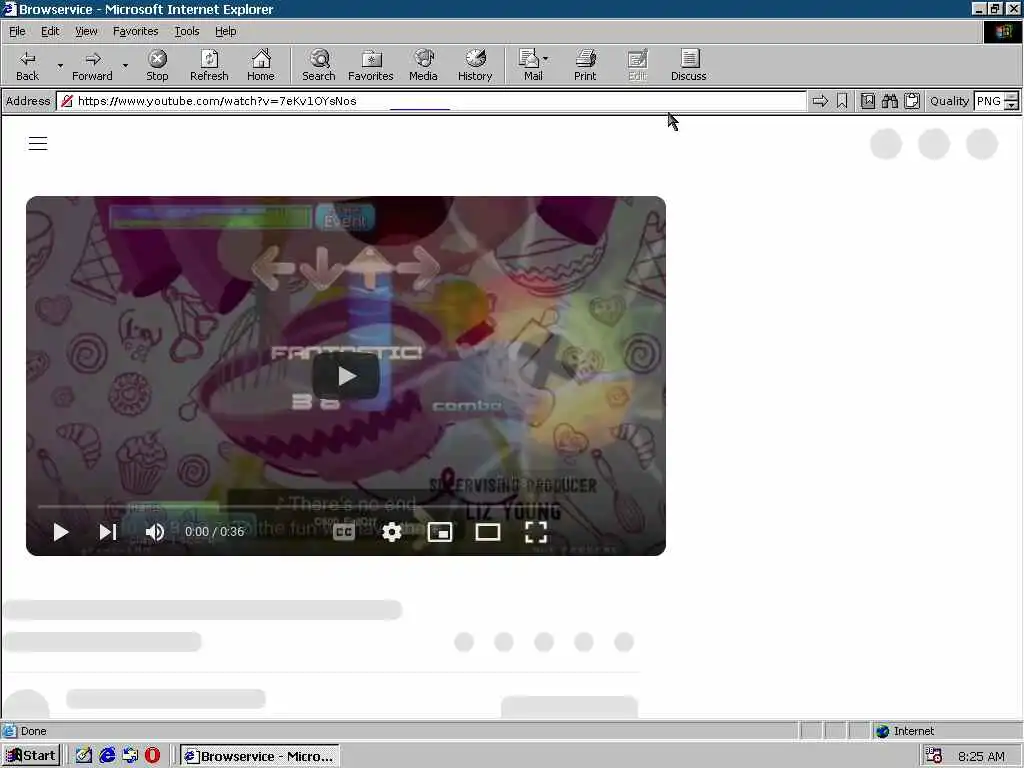
Task: Click the system tray clock 8:25 AM
Action: tap(982, 756)
